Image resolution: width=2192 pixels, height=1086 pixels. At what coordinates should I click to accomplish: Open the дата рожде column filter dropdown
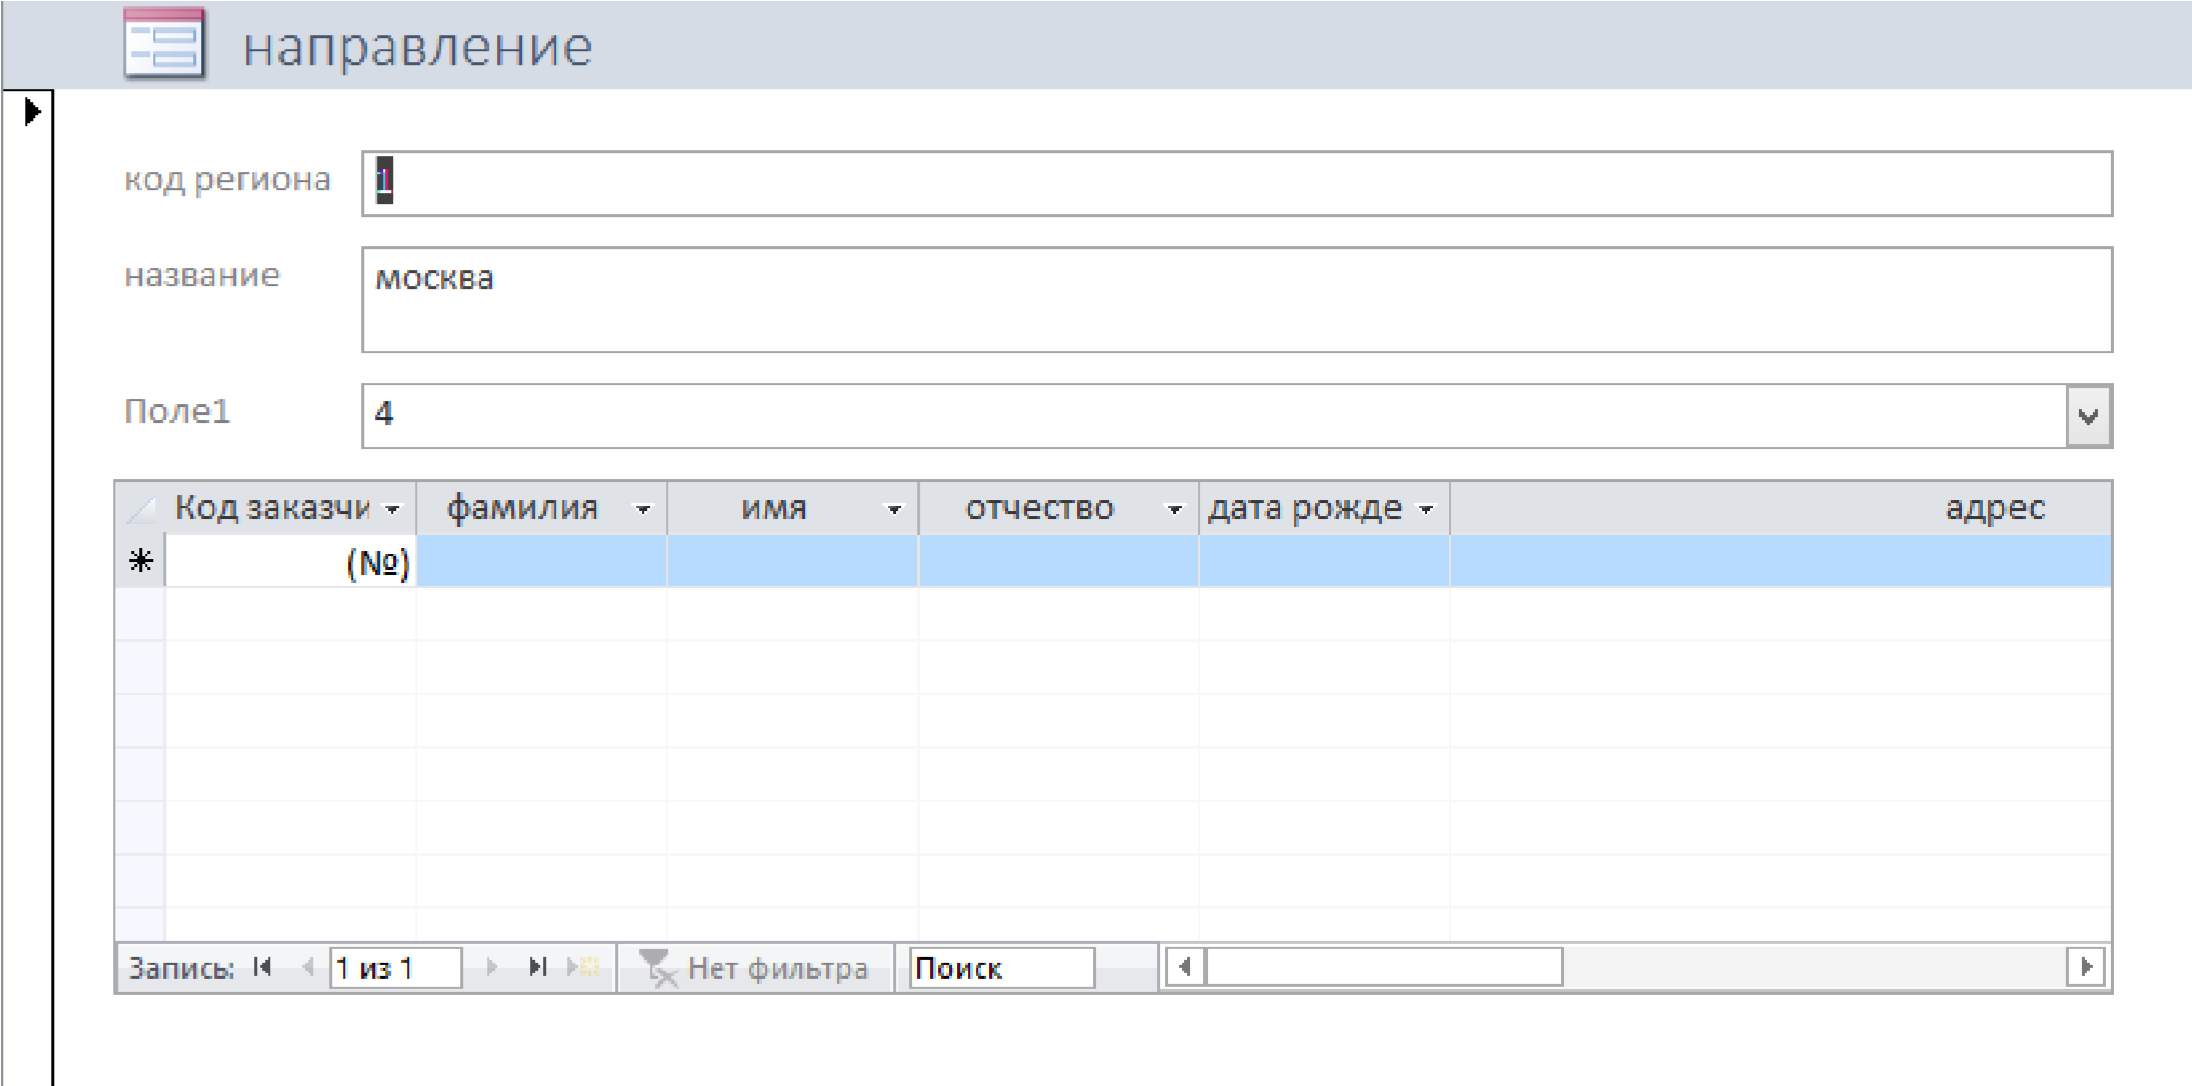[1426, 510]
